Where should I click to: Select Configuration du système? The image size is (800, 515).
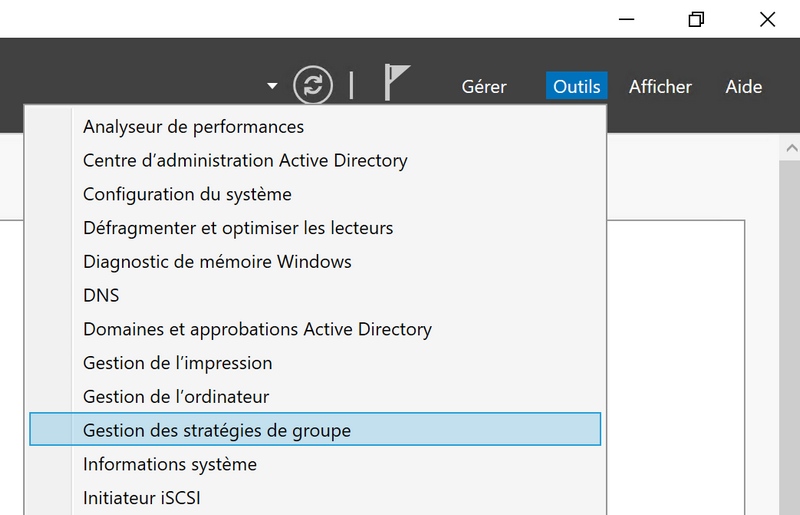(x=187, y=194)
